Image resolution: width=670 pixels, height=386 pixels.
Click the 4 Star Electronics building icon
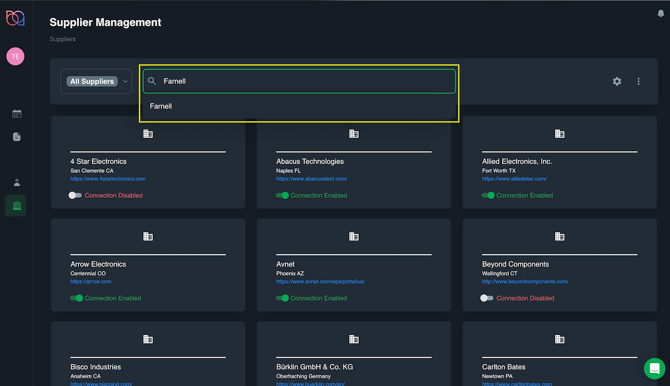(x=148, y=134)
